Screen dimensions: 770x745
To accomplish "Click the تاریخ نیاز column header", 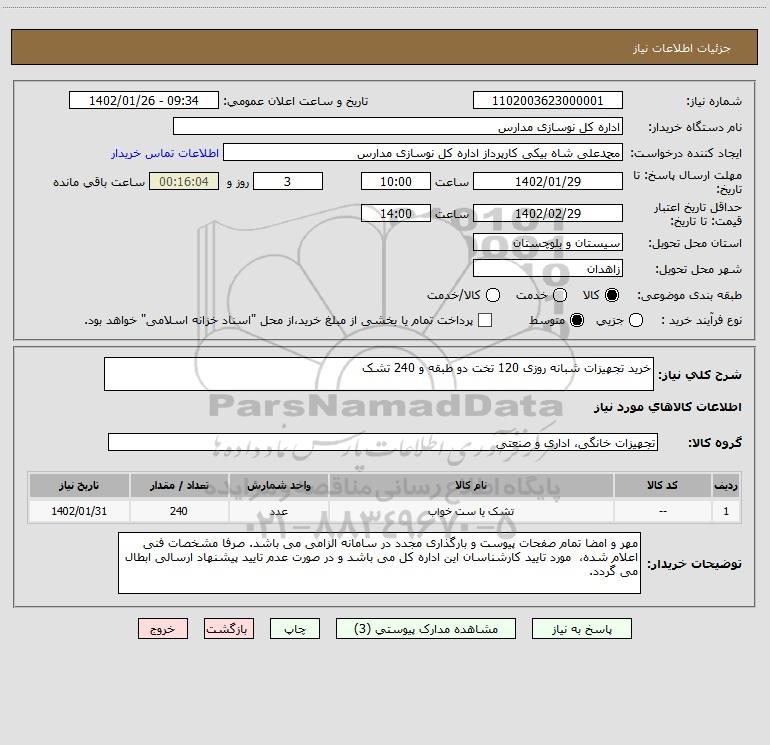I will coord(79,486).
